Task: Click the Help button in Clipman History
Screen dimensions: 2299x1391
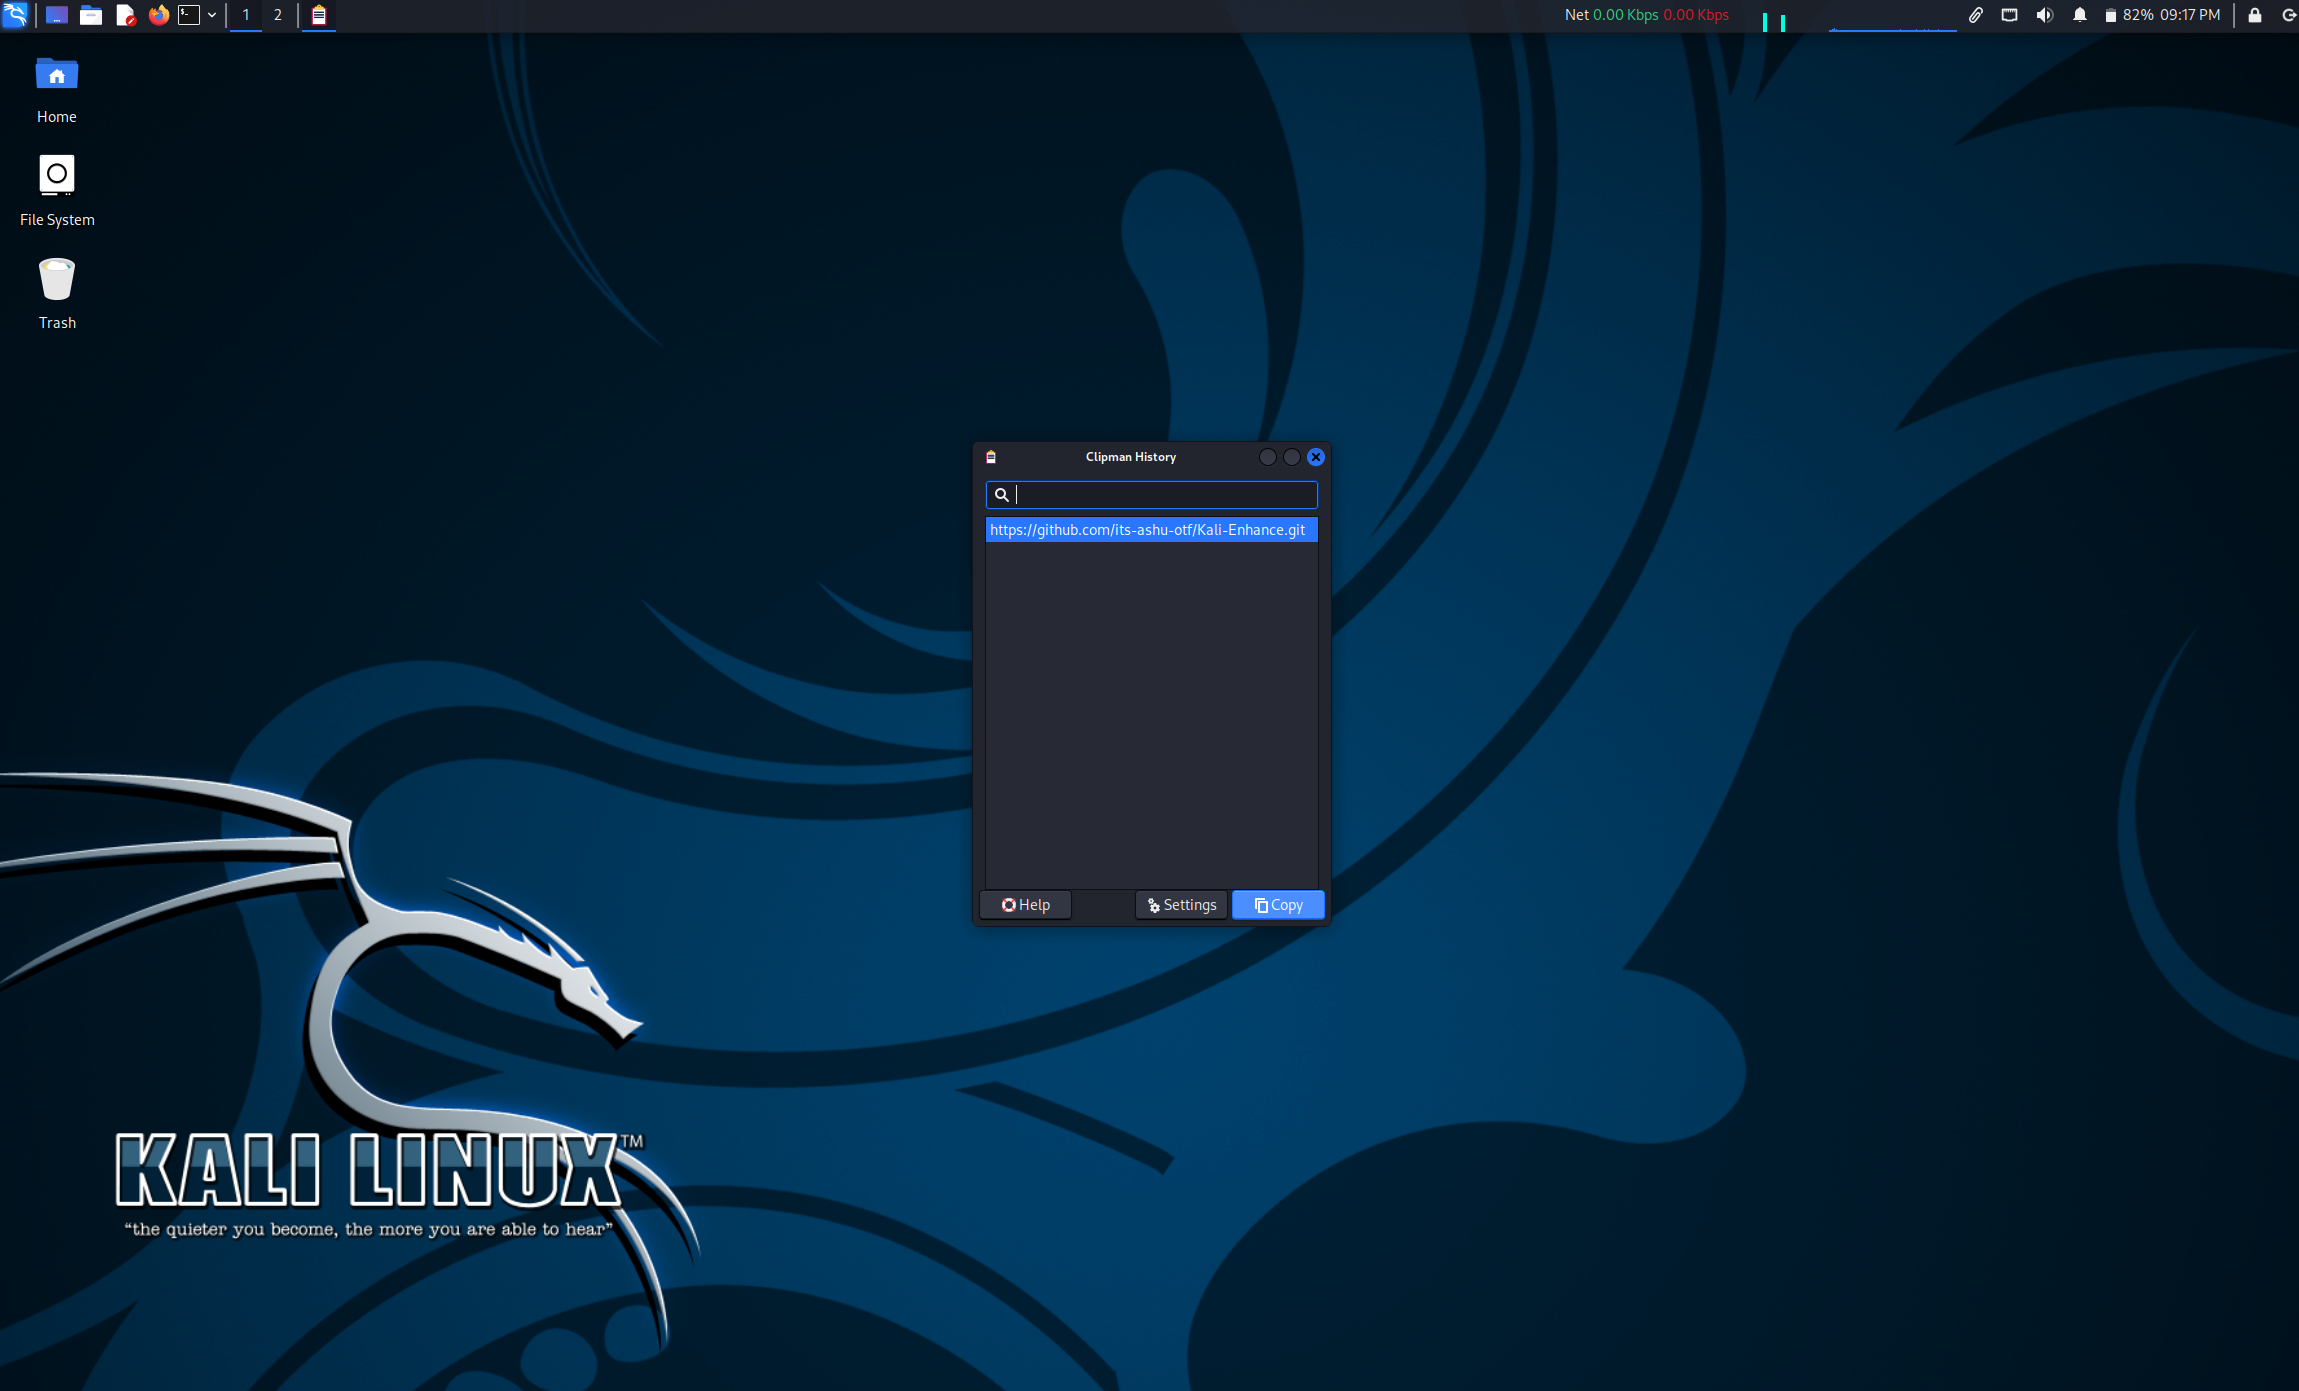Action: (1025, 904)
